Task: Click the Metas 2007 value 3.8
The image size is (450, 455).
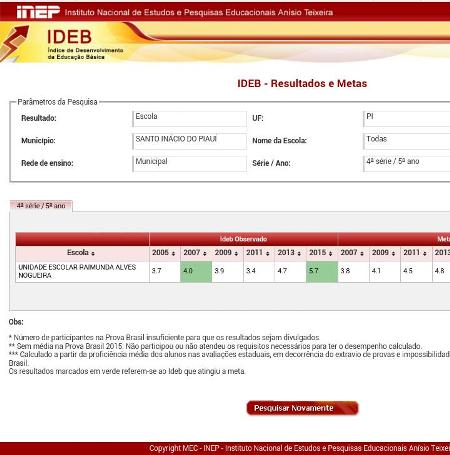Action: click(345, 271)
